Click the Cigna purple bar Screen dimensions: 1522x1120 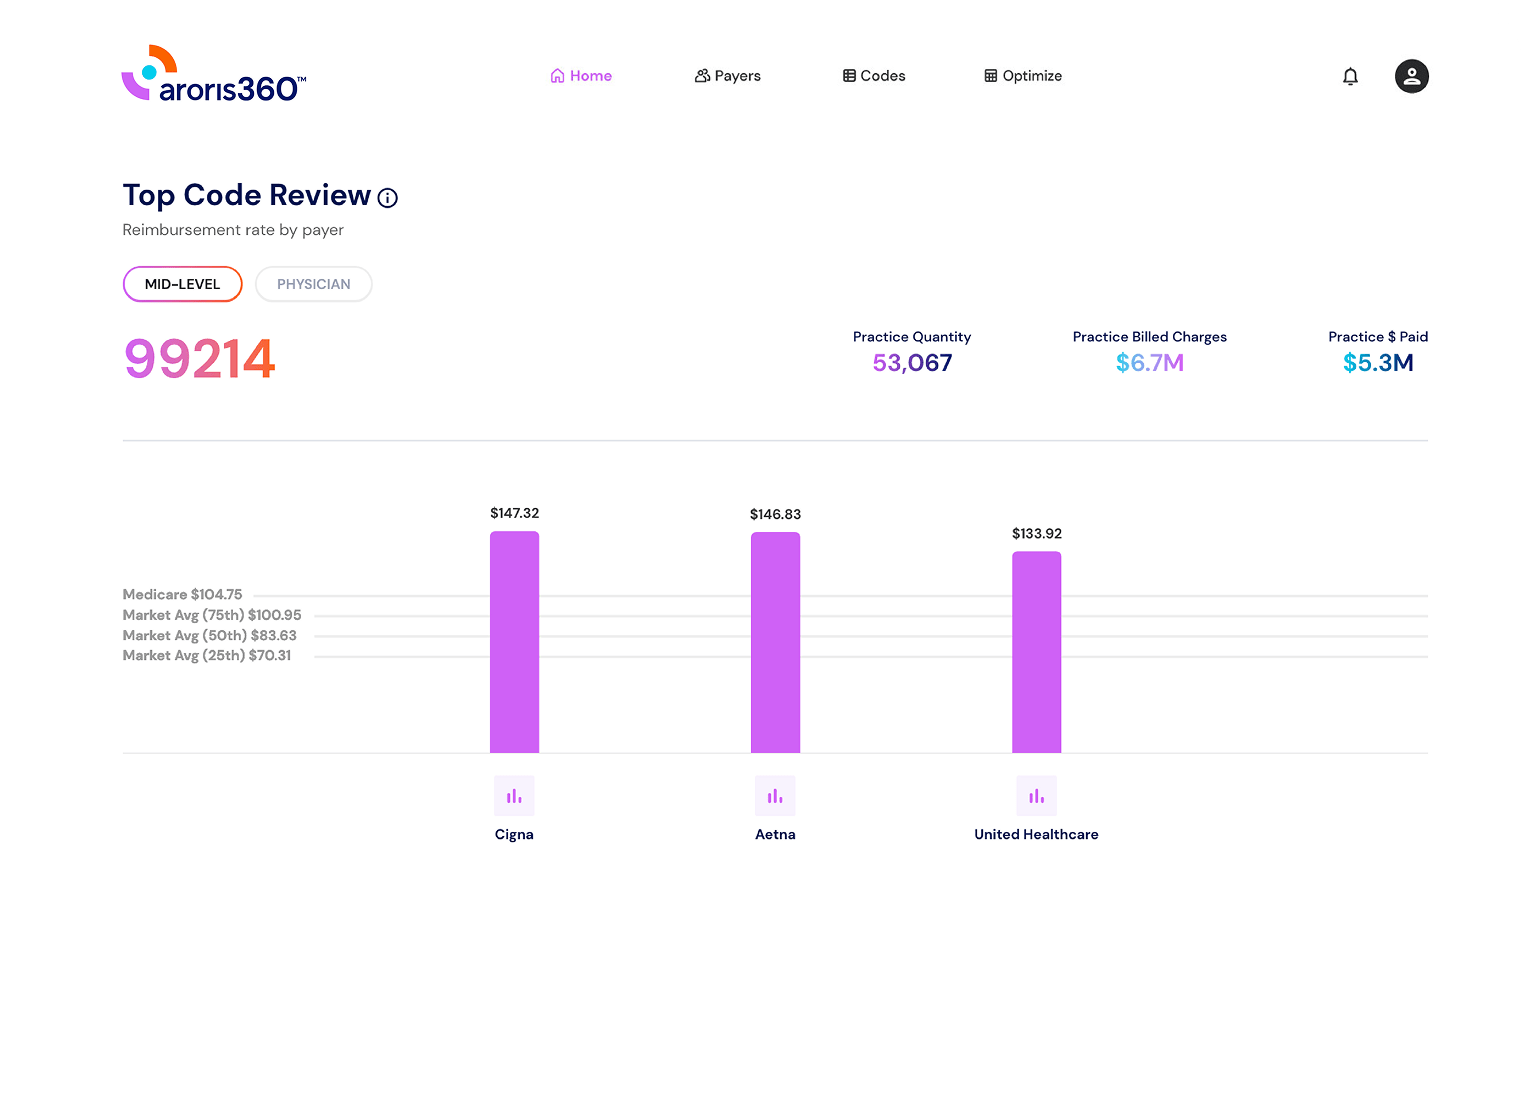[x=514, y=642]
